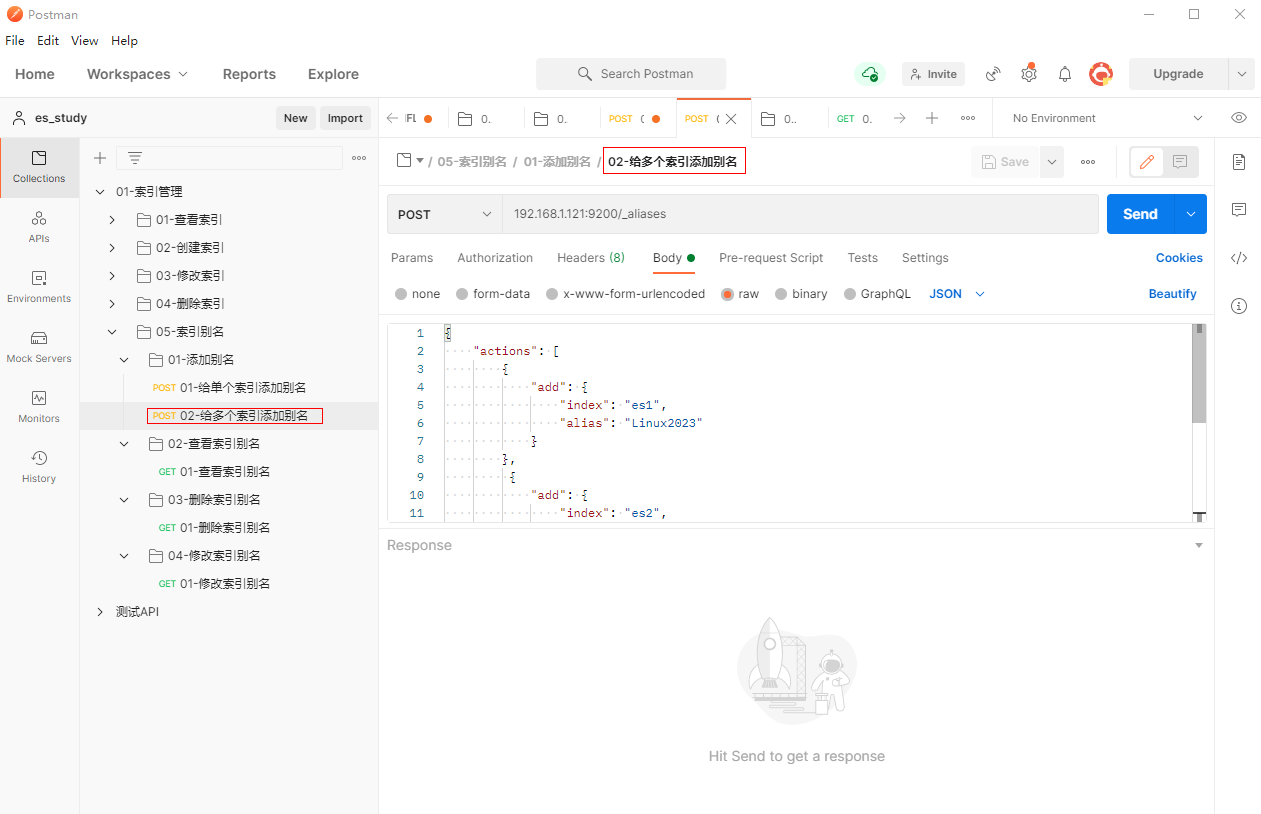Open the Monitors sidebar icon
1261x814 pixels.
pos(39,406)
